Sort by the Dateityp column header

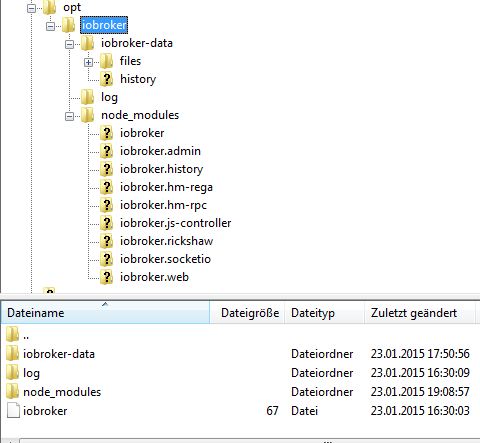325,312
